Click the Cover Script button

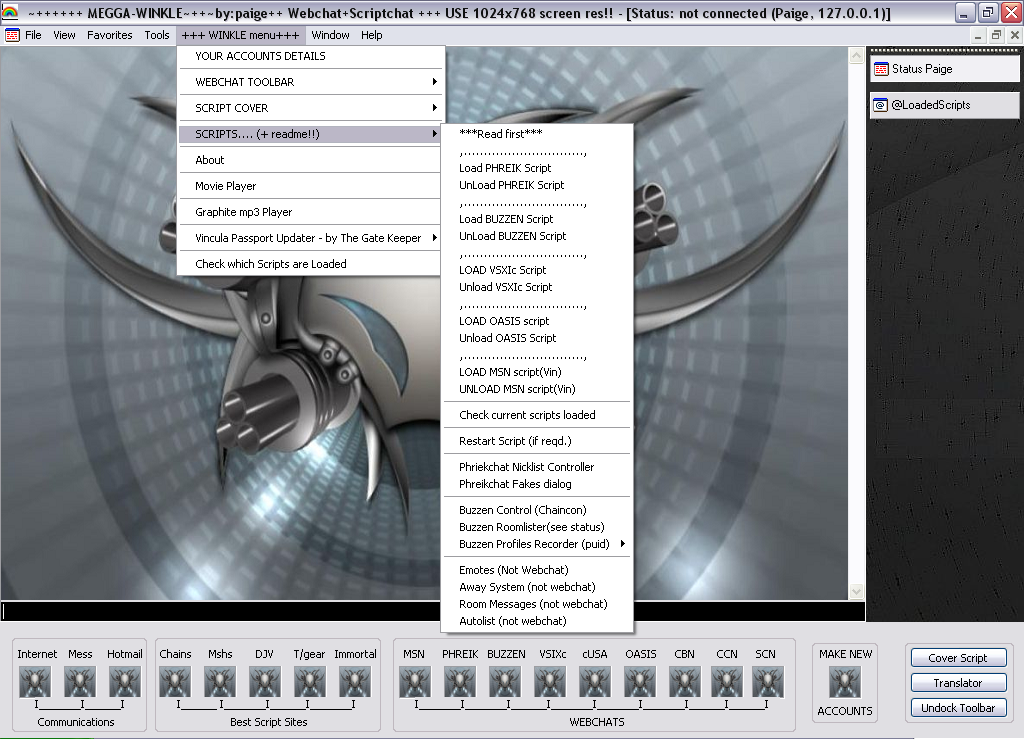coord(958,658)
